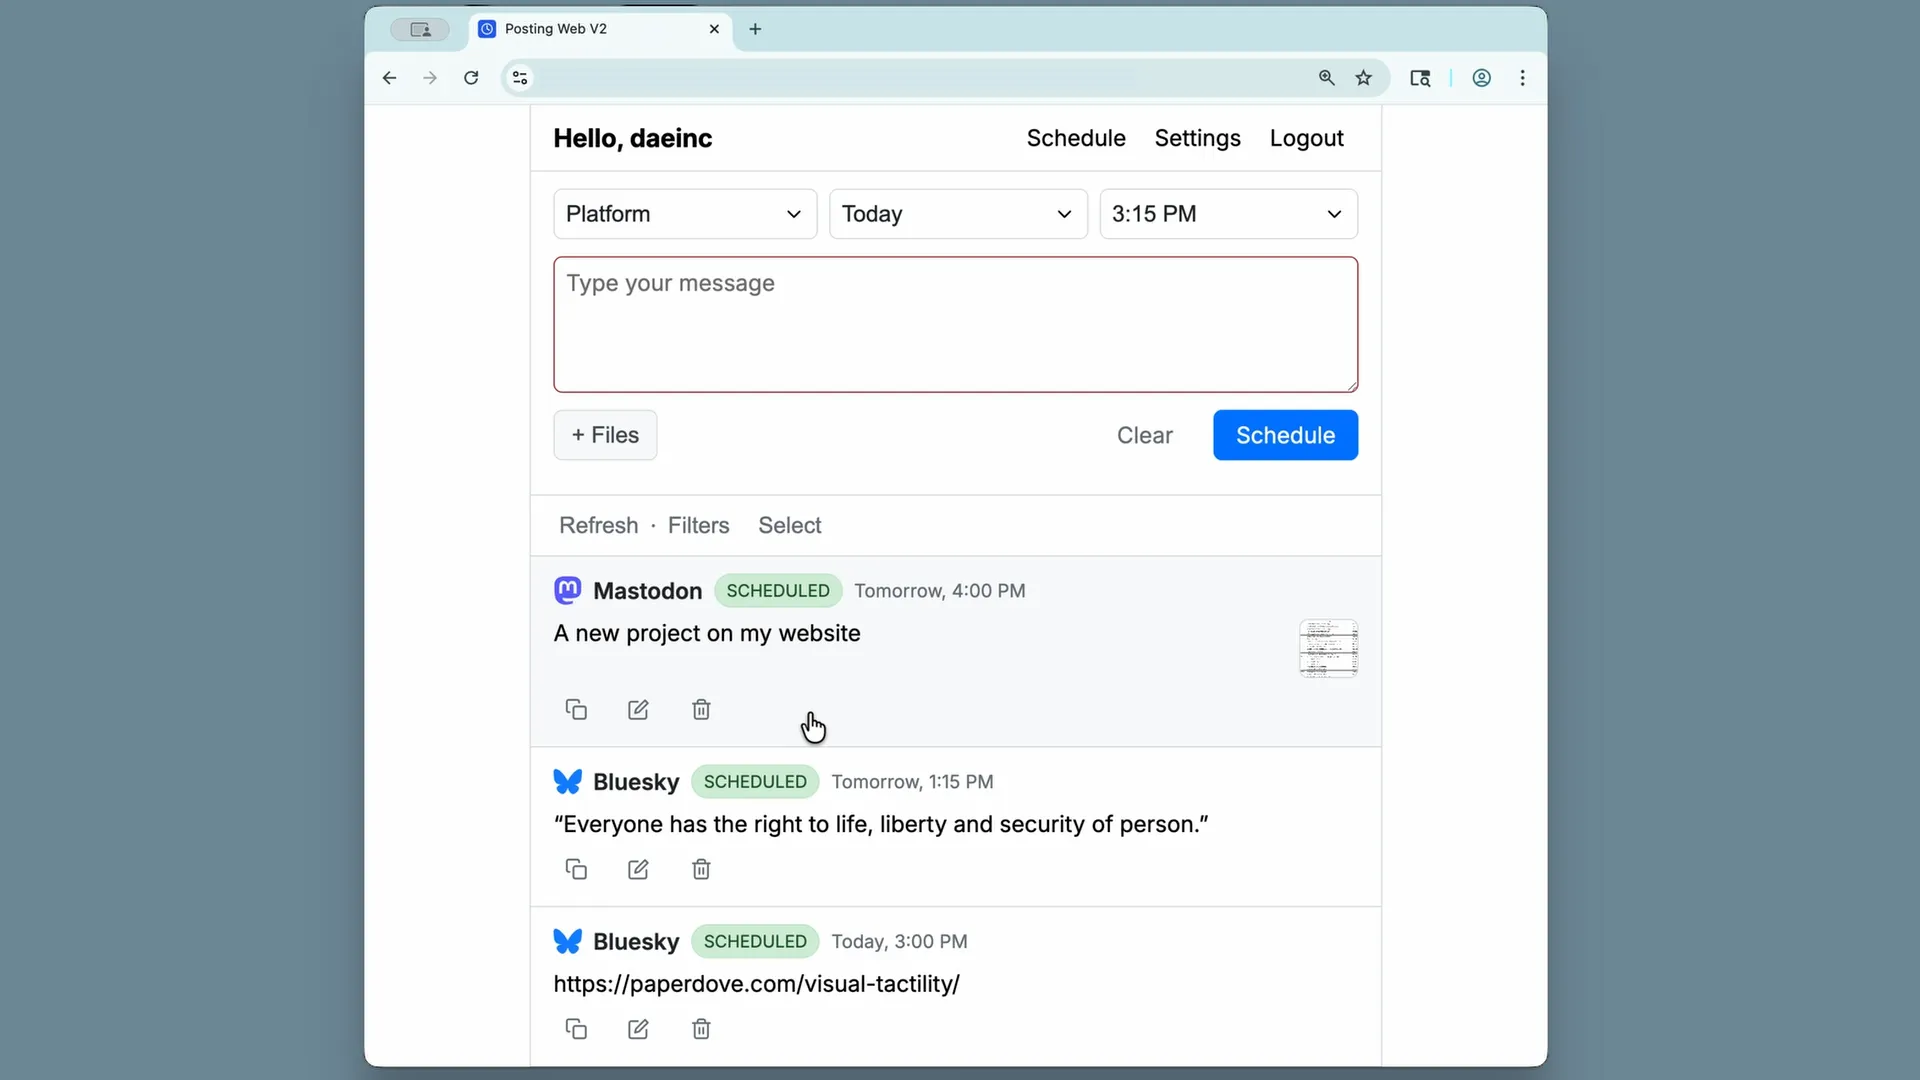This screenshot has width=1920, height=1080.
Task: Edit the paperdove link Bluesky post
Action: tap(638, 1029)
